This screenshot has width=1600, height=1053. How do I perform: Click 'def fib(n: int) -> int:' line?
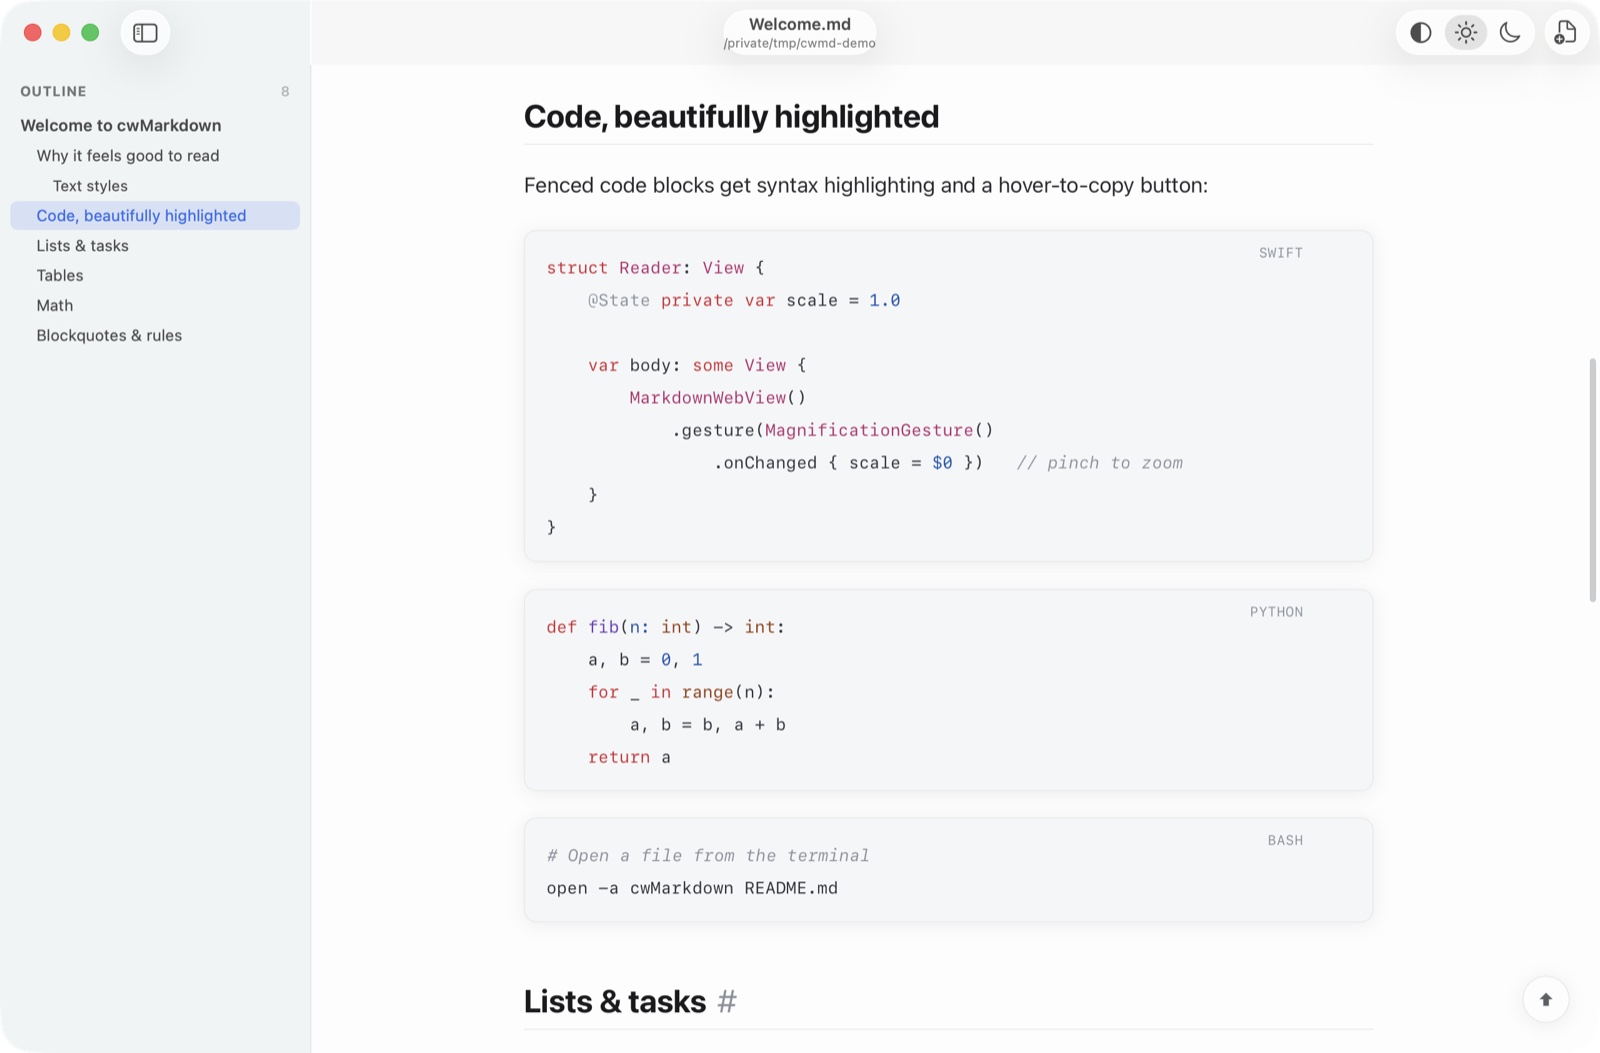666,627
